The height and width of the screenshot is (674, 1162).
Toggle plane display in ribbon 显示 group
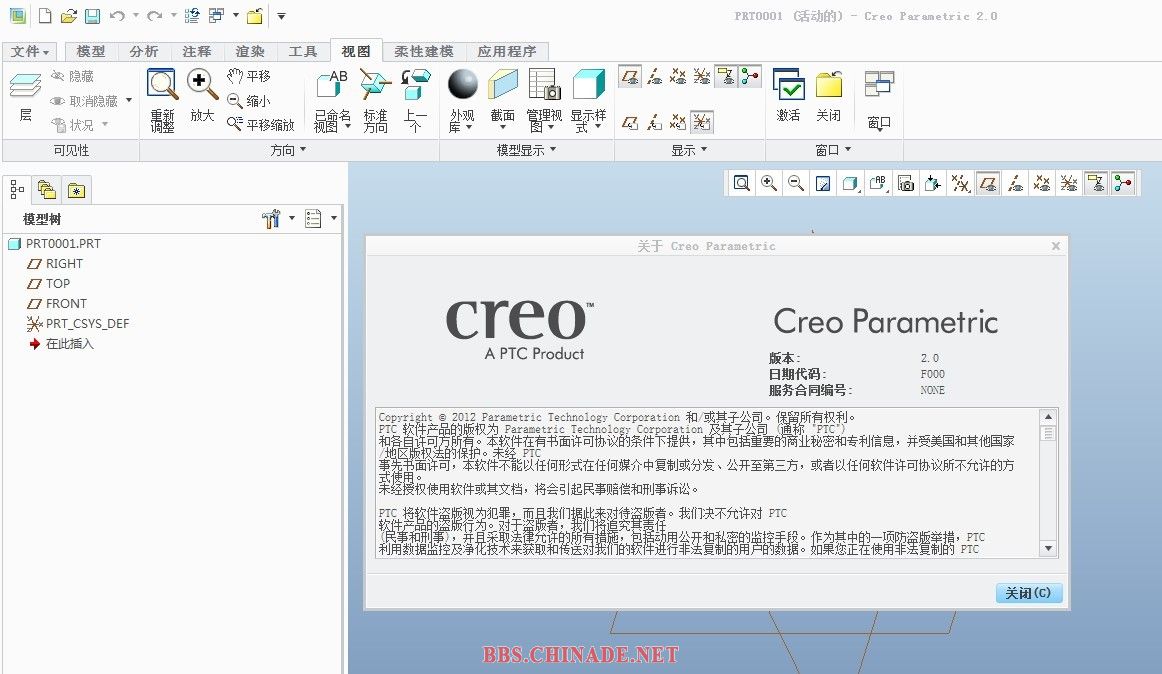[630, 76]
